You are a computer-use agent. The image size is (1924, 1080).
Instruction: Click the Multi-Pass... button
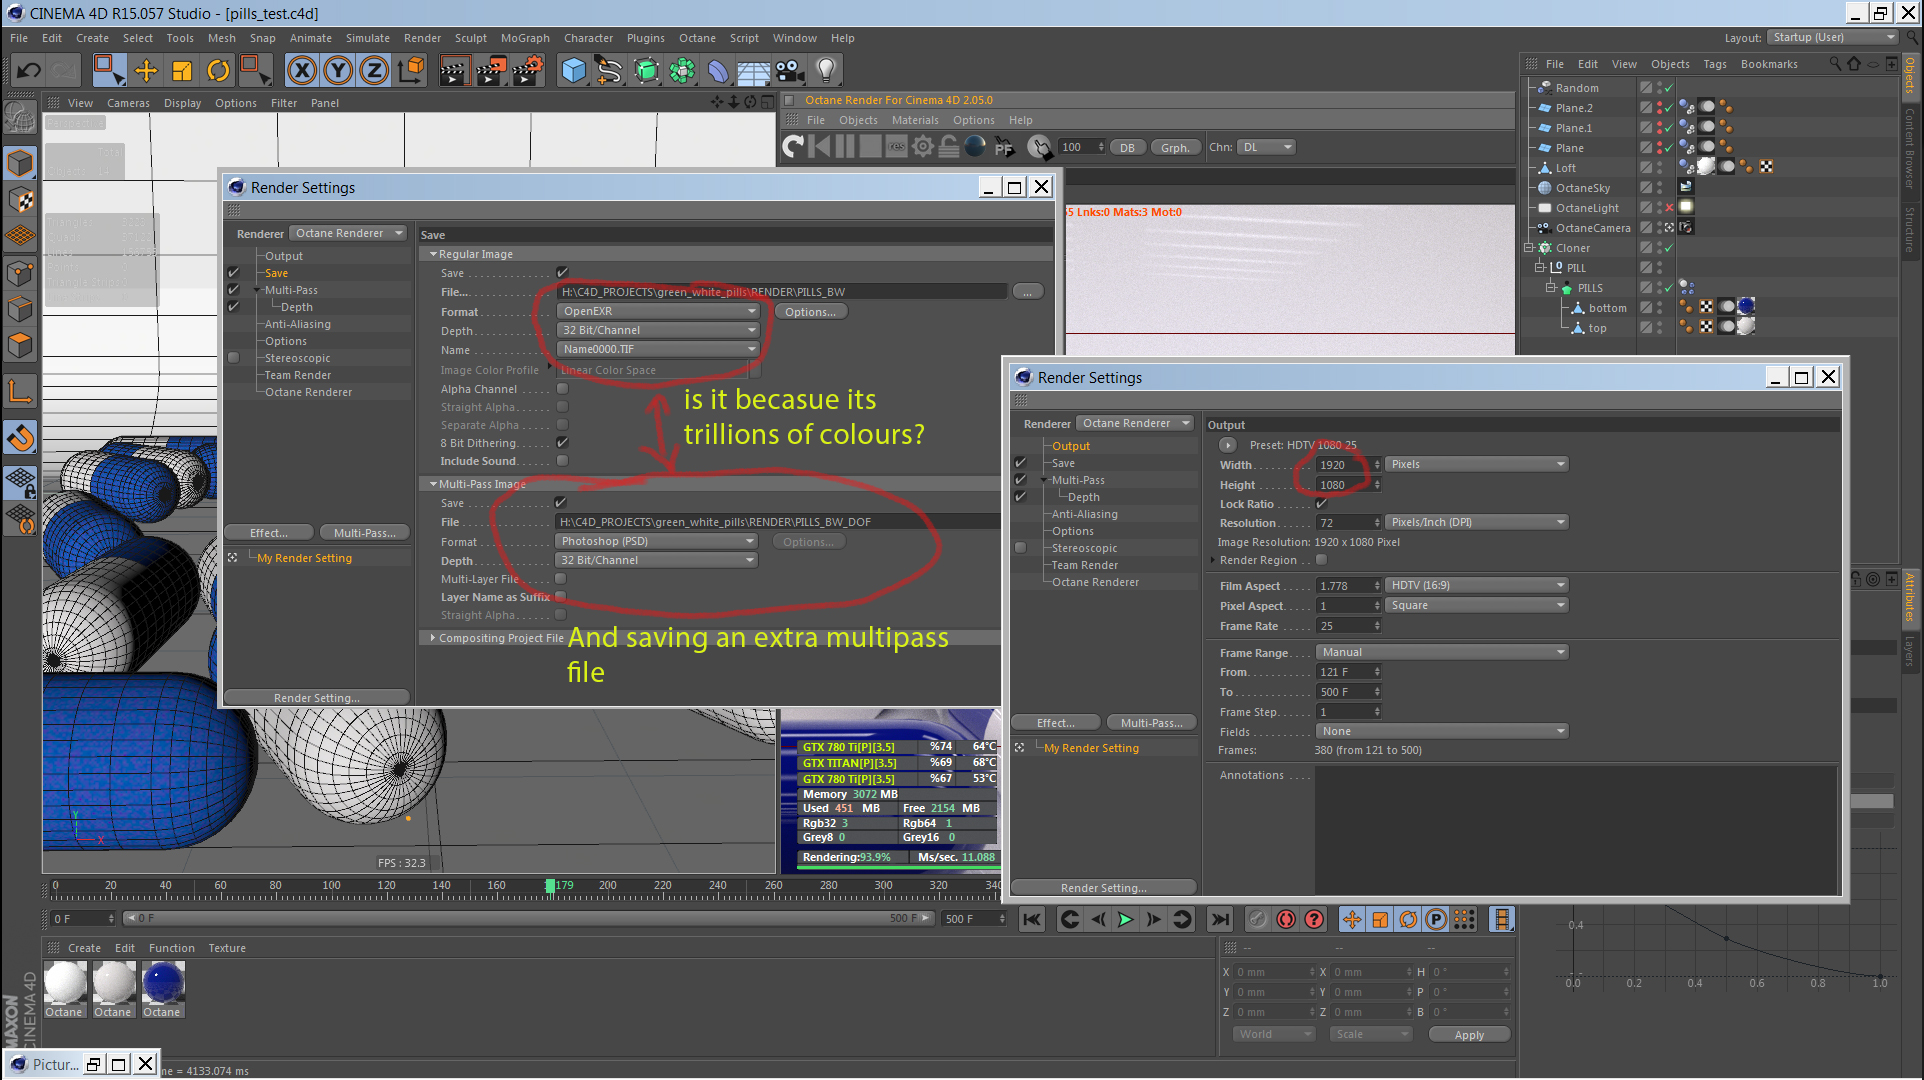364,533
